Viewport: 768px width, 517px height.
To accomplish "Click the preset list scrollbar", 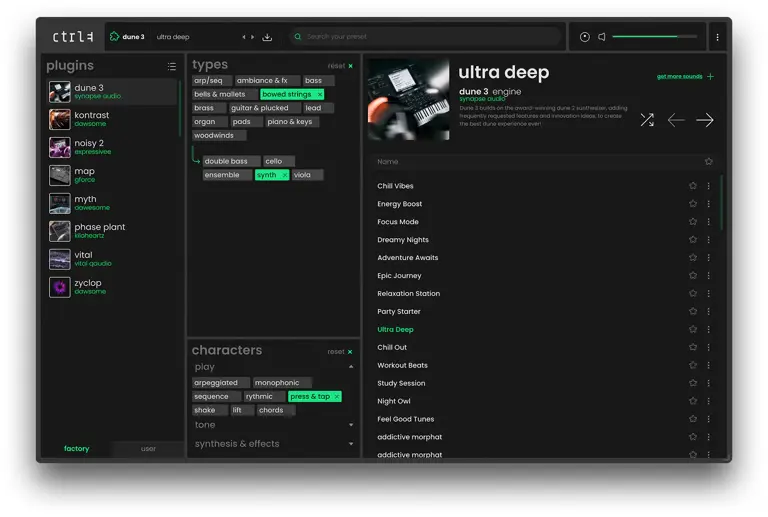I will [721, 202].
